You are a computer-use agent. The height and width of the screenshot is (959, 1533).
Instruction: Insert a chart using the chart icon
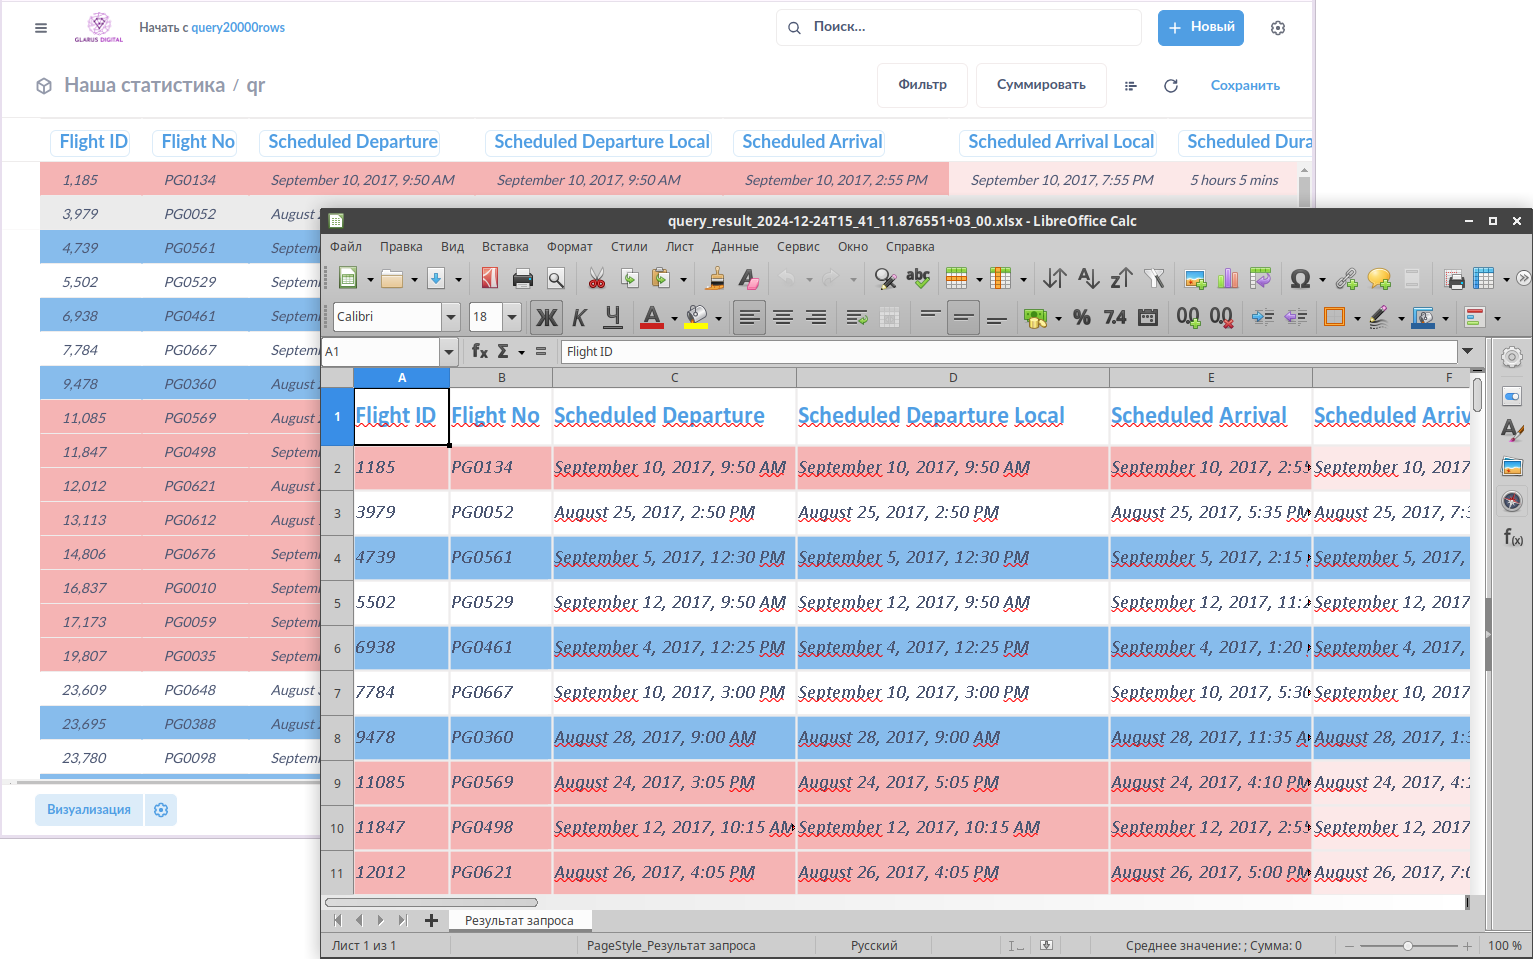click(1228, 279)
